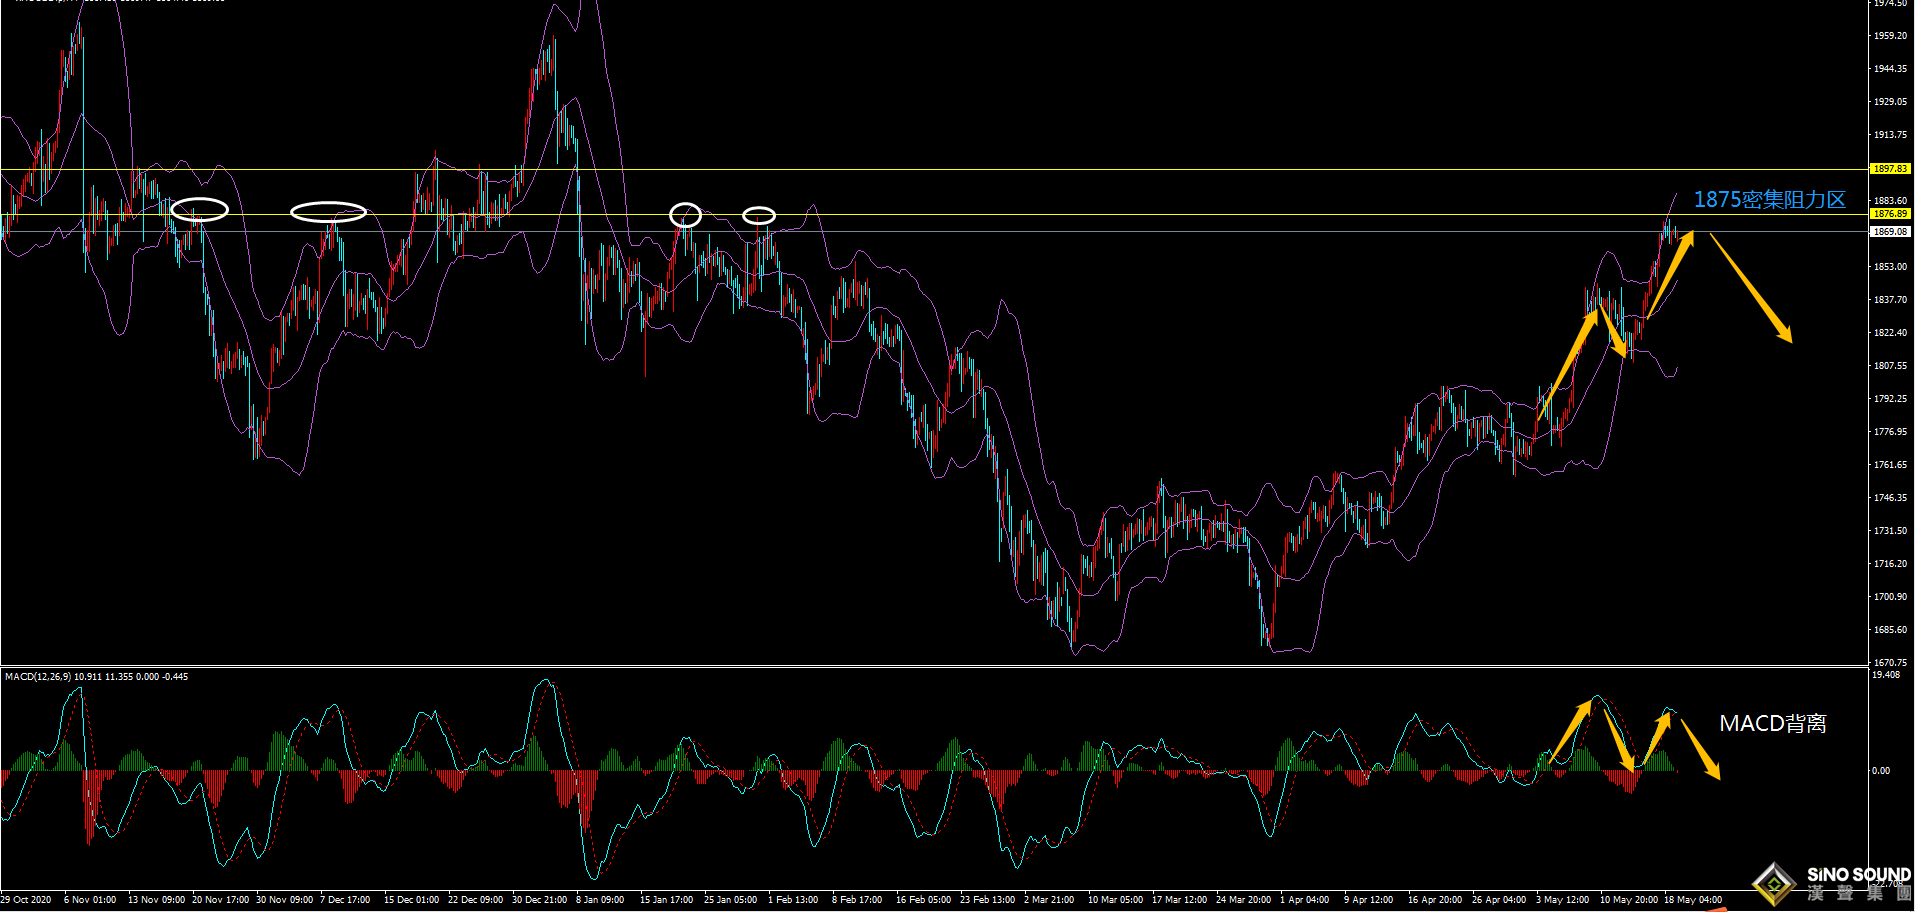Click the 1 Apr 04:00 time label

pyautogui.click(x=1304, y=900)
